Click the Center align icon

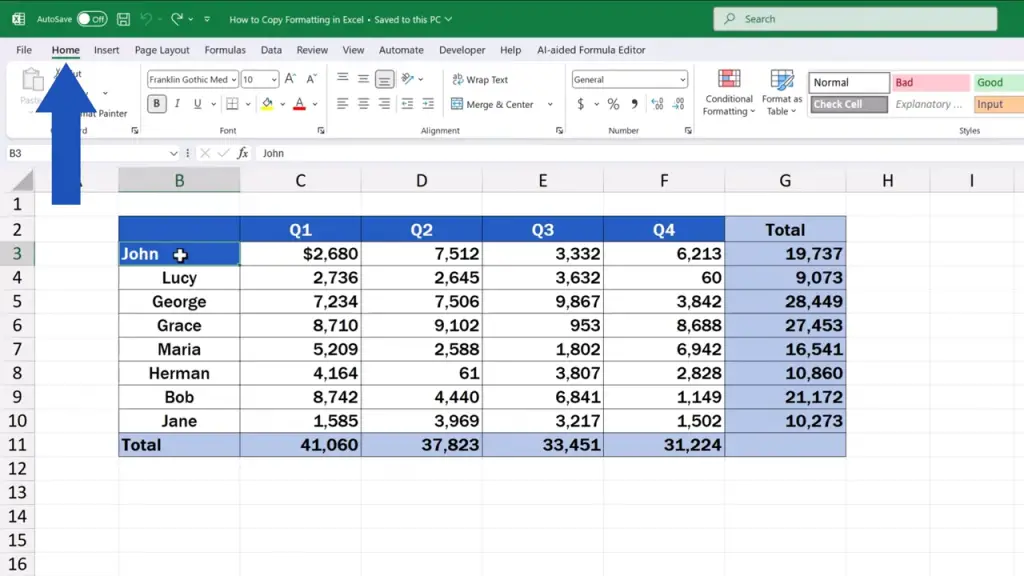(x=363, y=104)
